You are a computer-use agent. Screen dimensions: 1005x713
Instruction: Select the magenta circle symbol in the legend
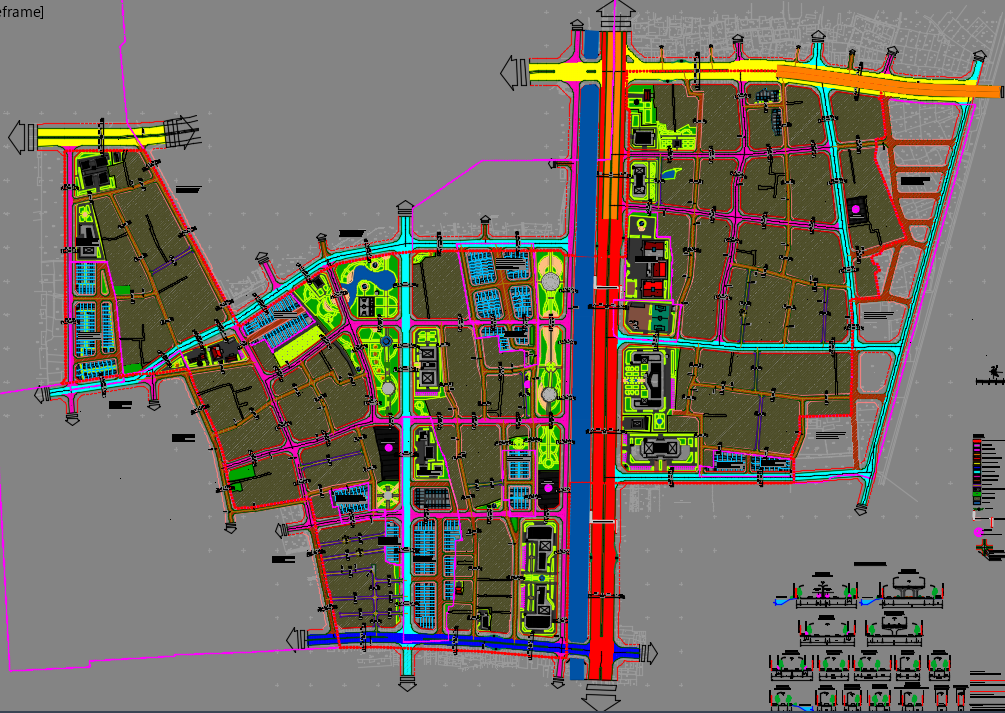(979, 533)
